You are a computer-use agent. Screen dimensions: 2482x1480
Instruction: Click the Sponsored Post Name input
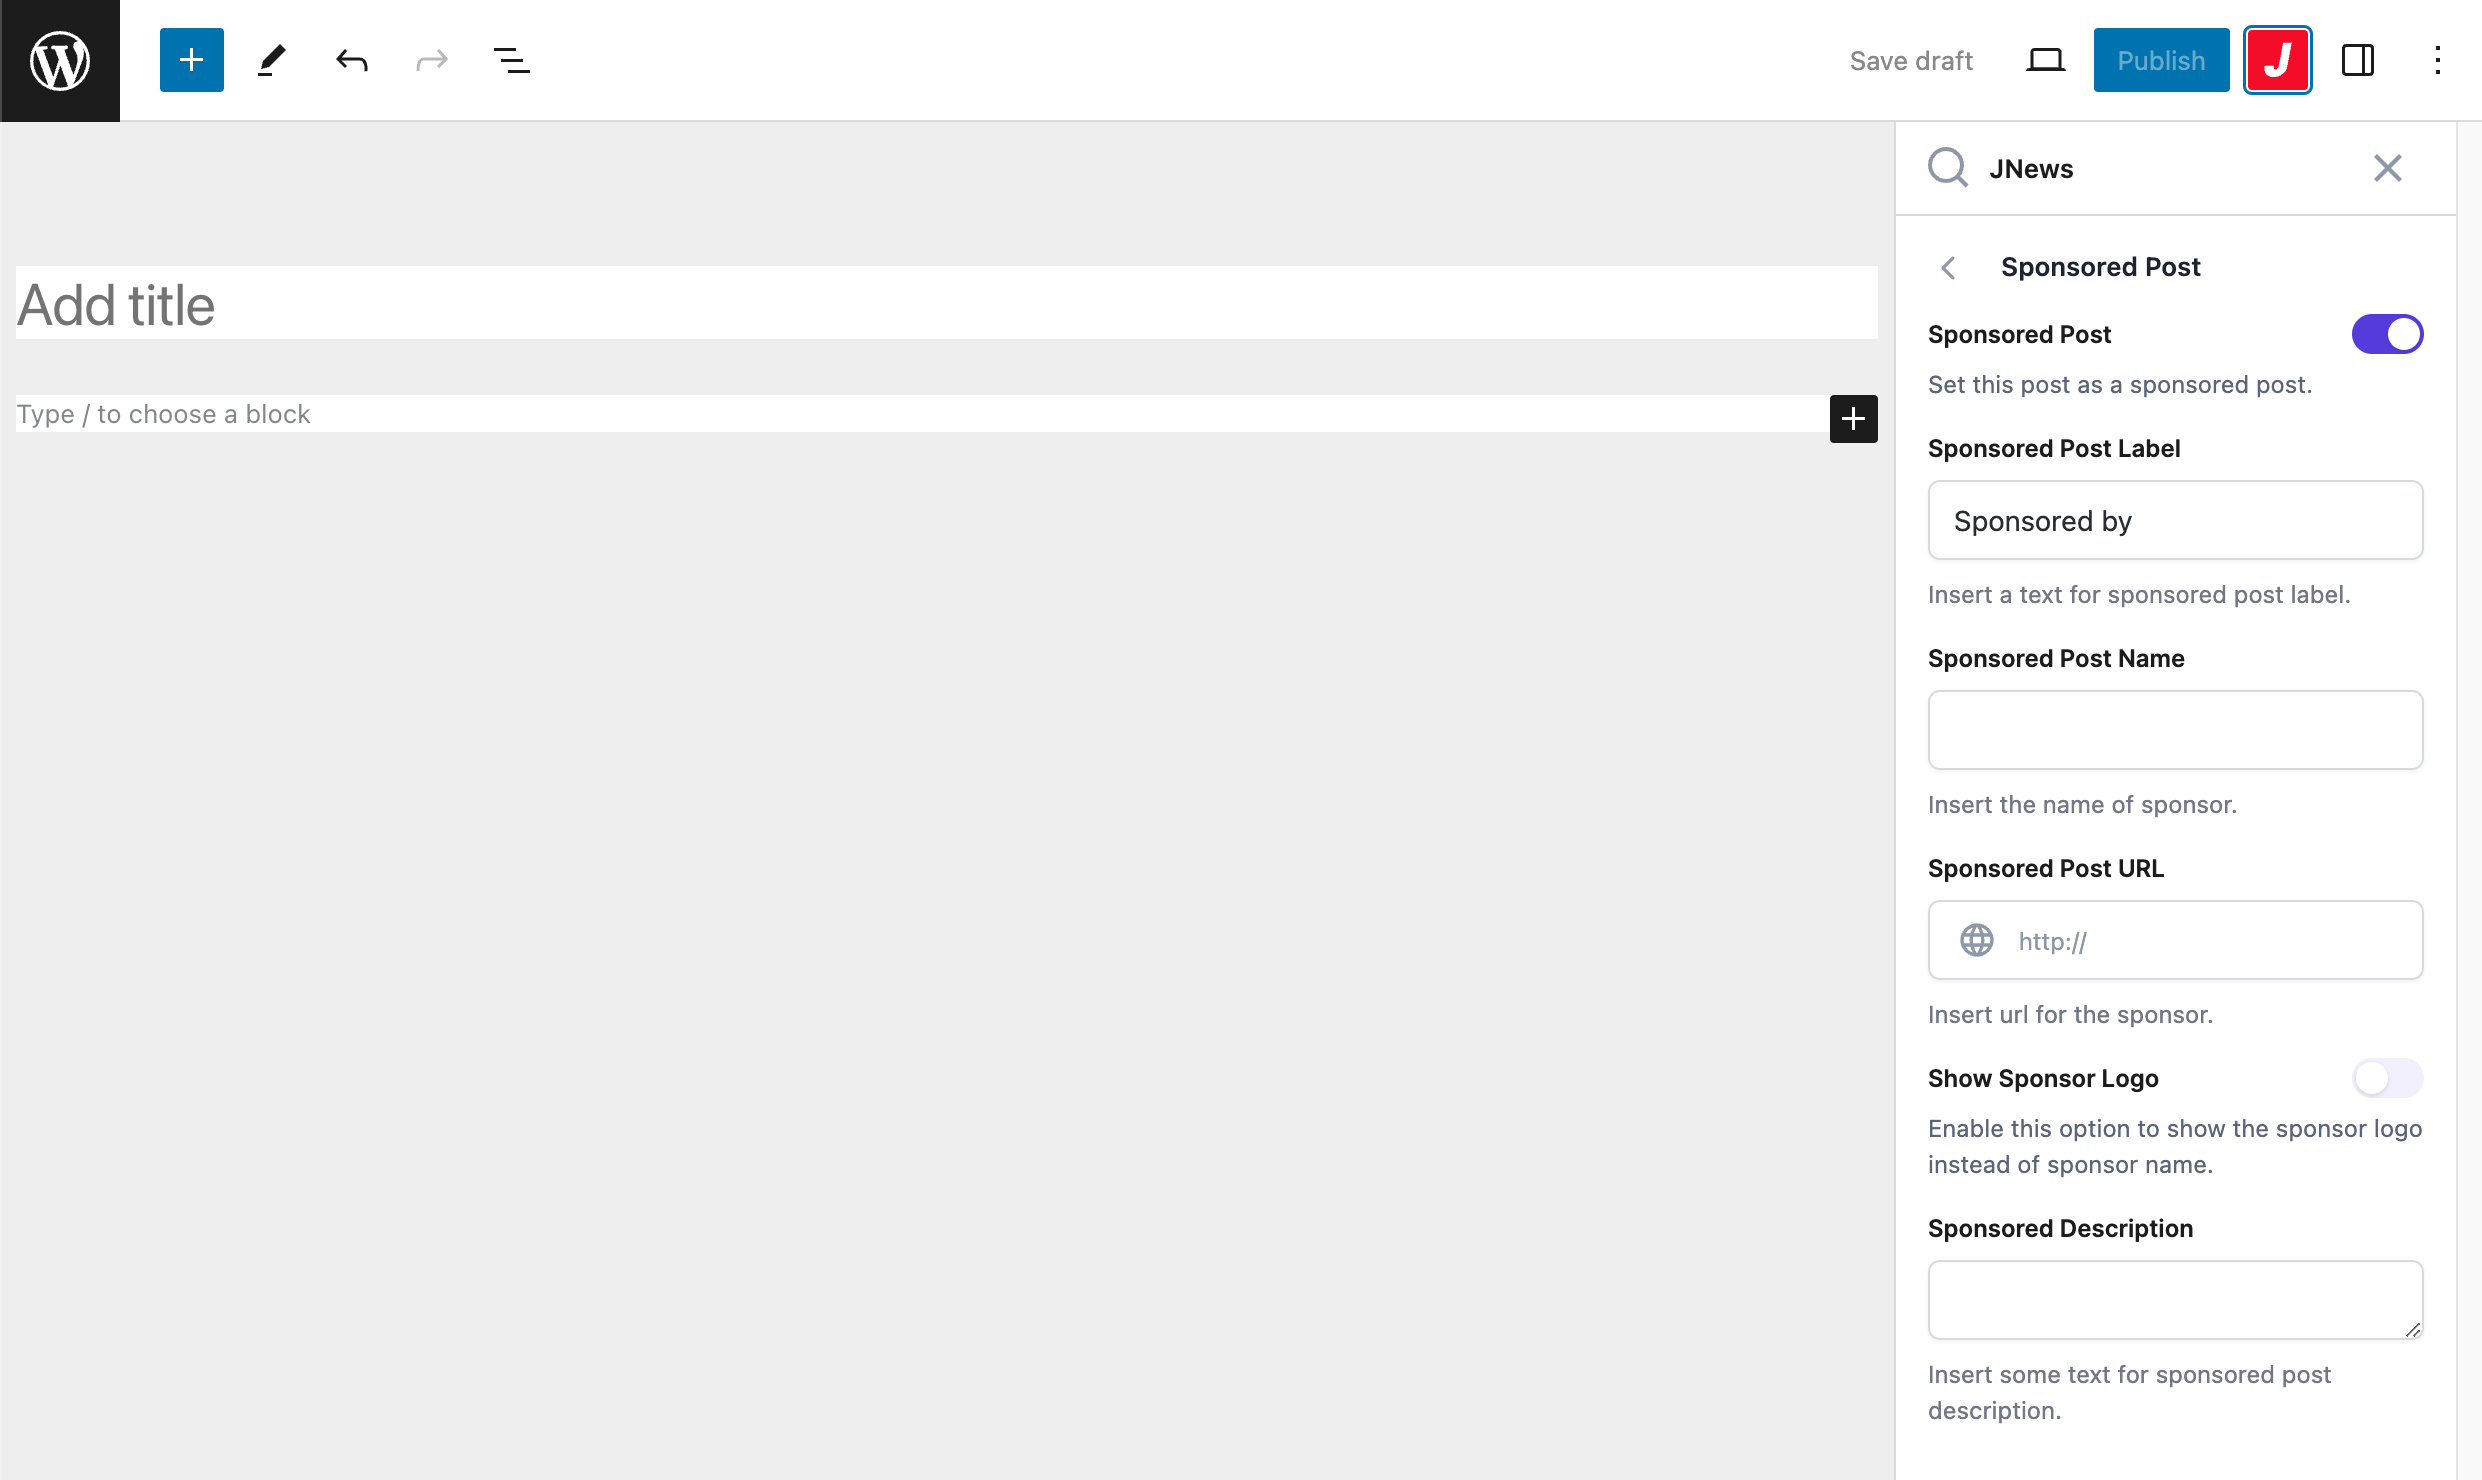click(x=2175, y=730)
